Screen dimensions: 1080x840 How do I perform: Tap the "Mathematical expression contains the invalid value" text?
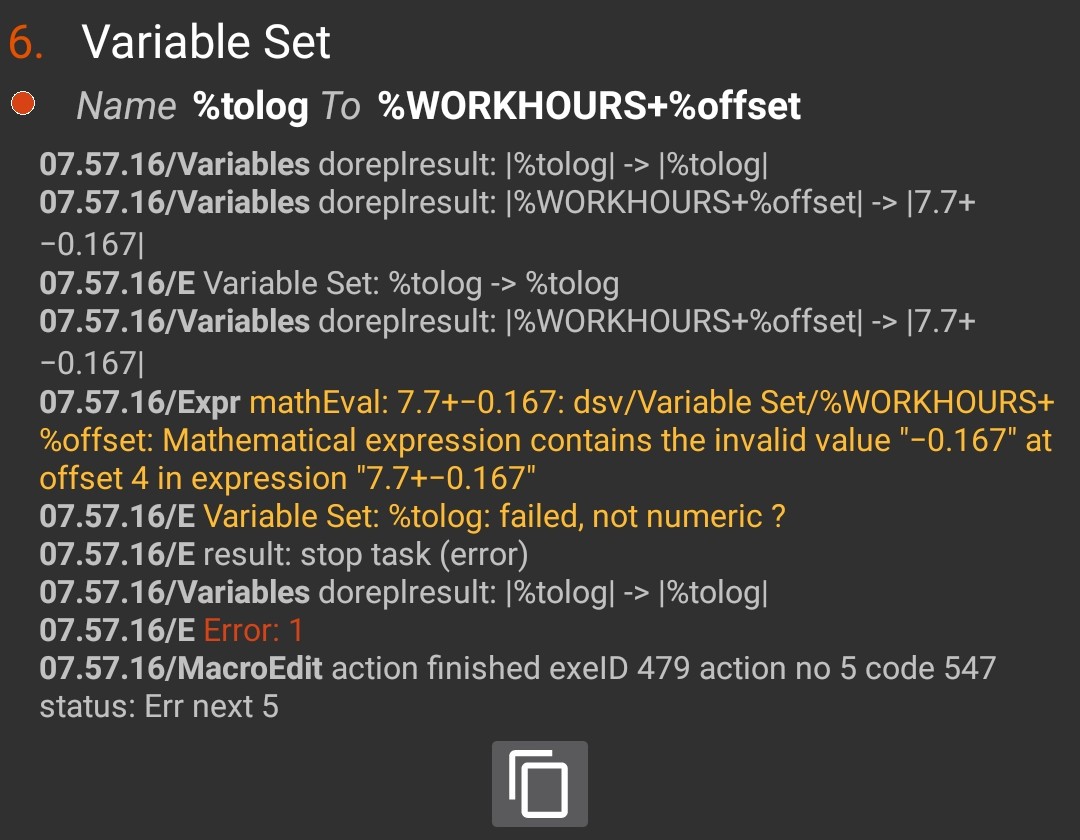525,440
